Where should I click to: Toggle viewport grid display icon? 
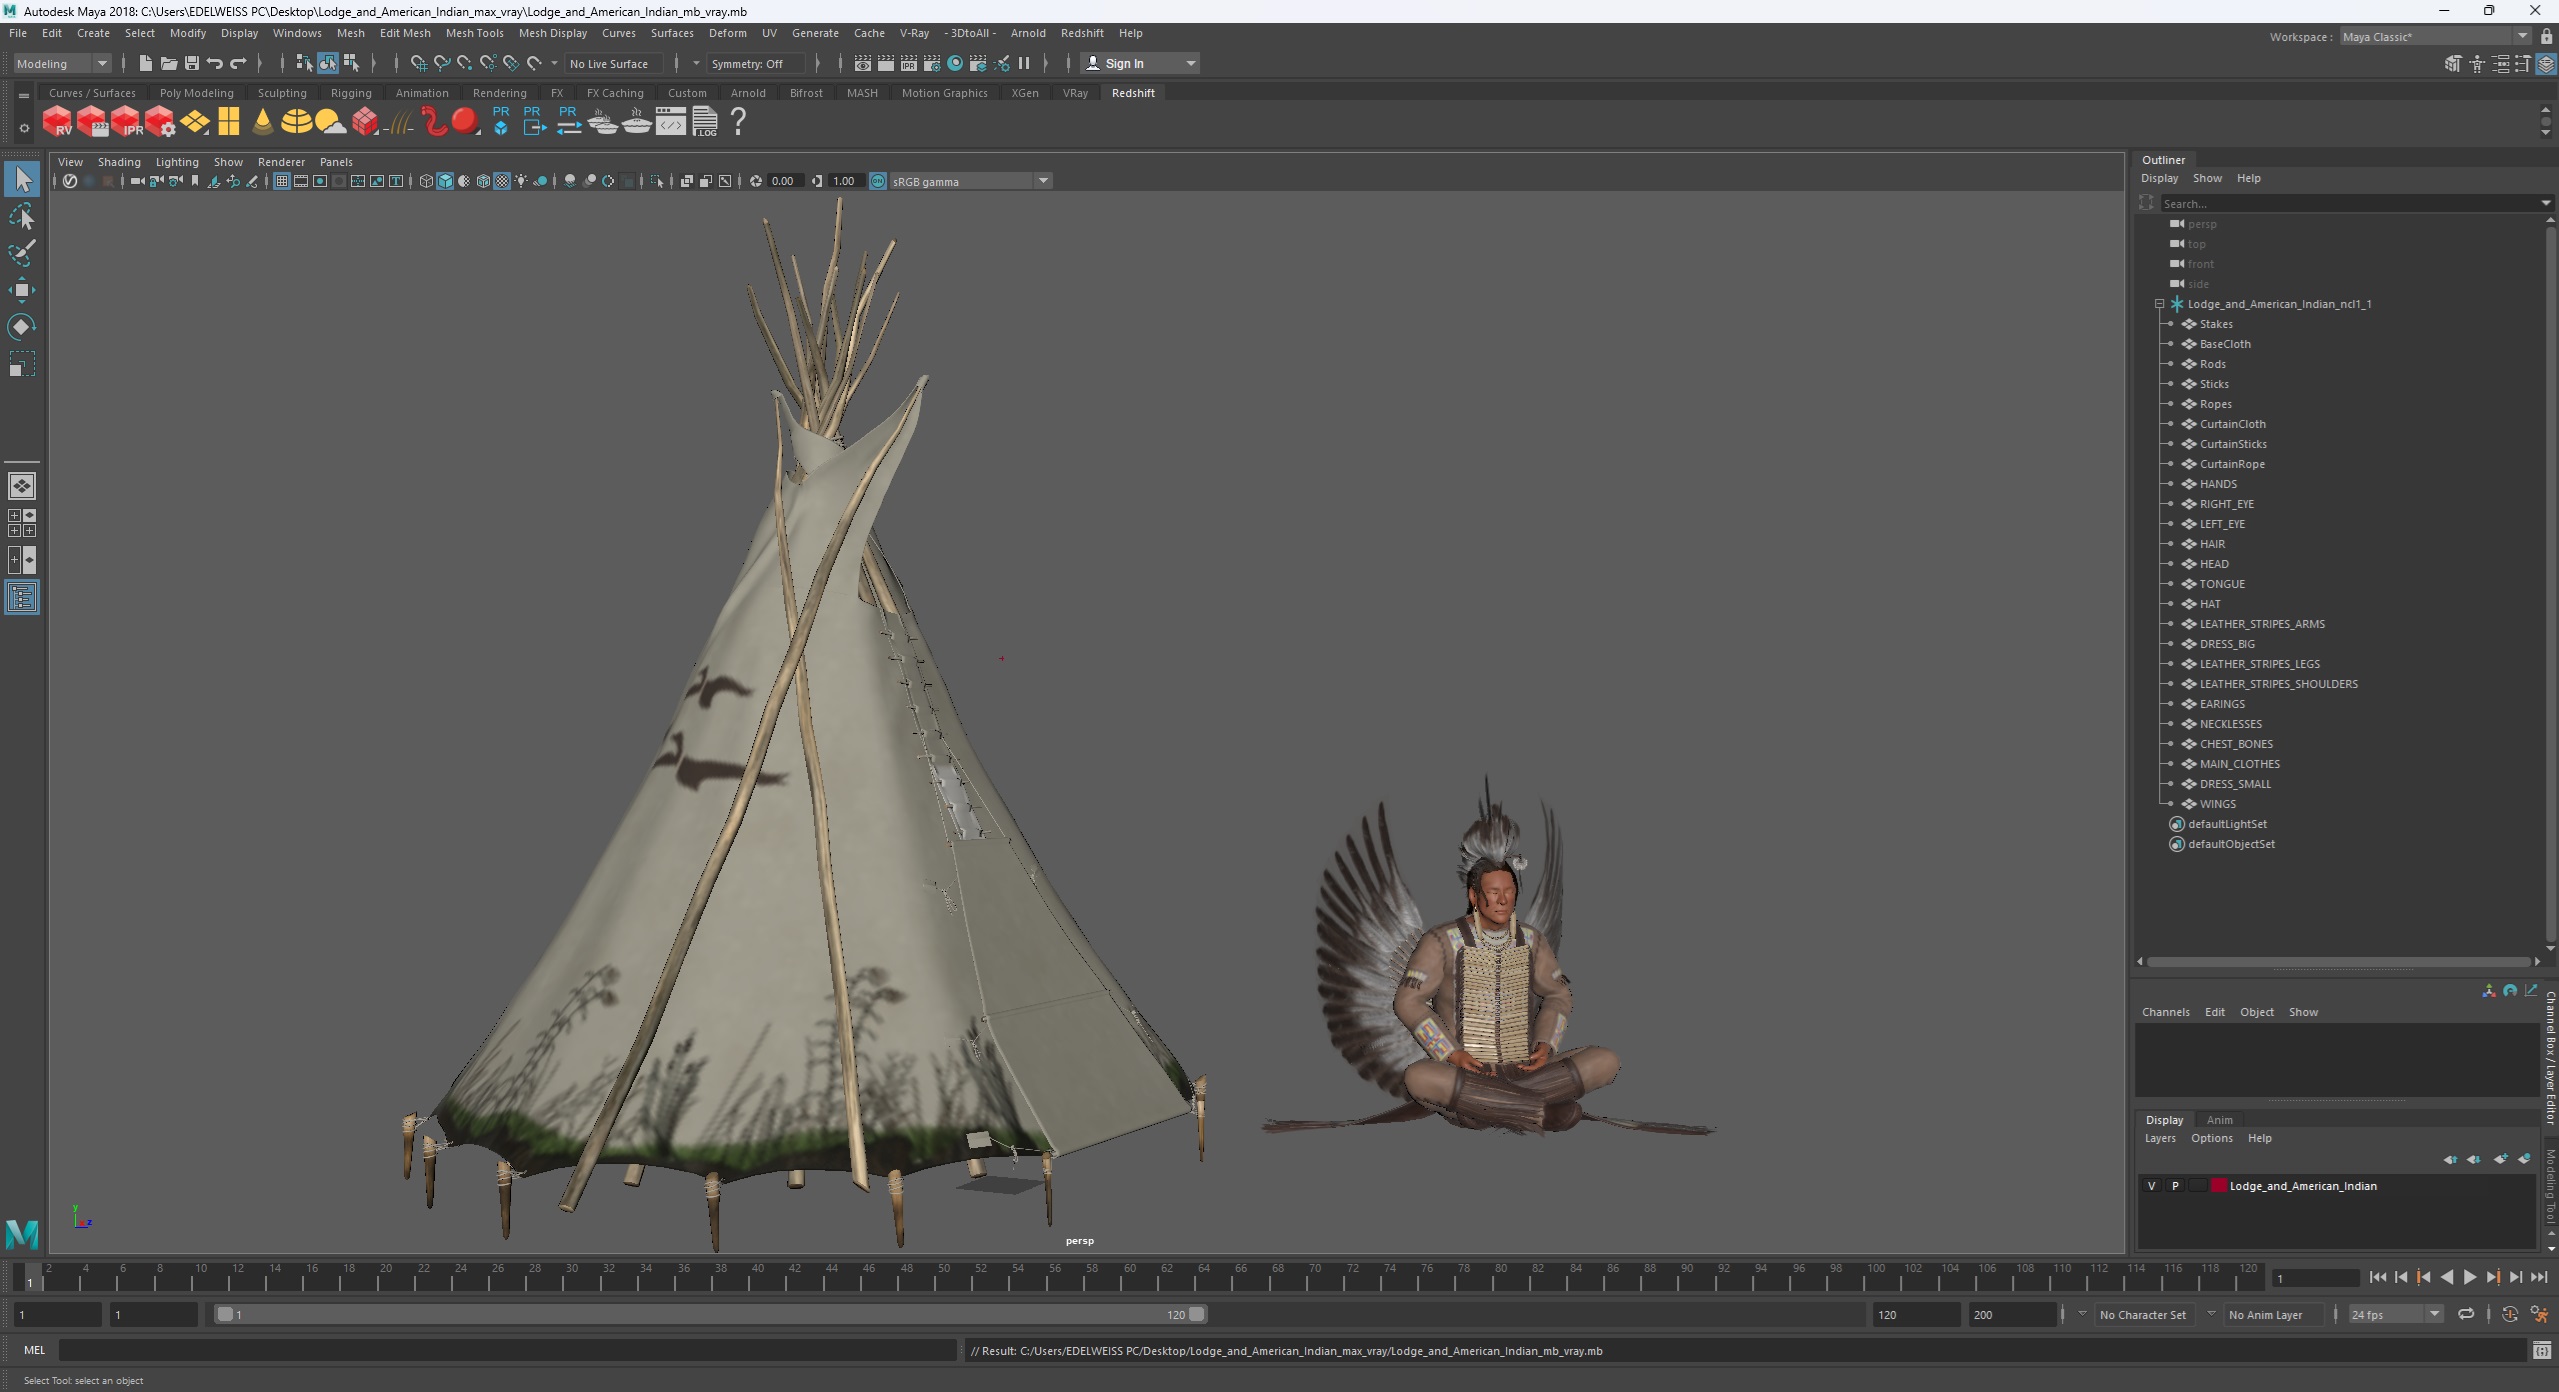282,181
